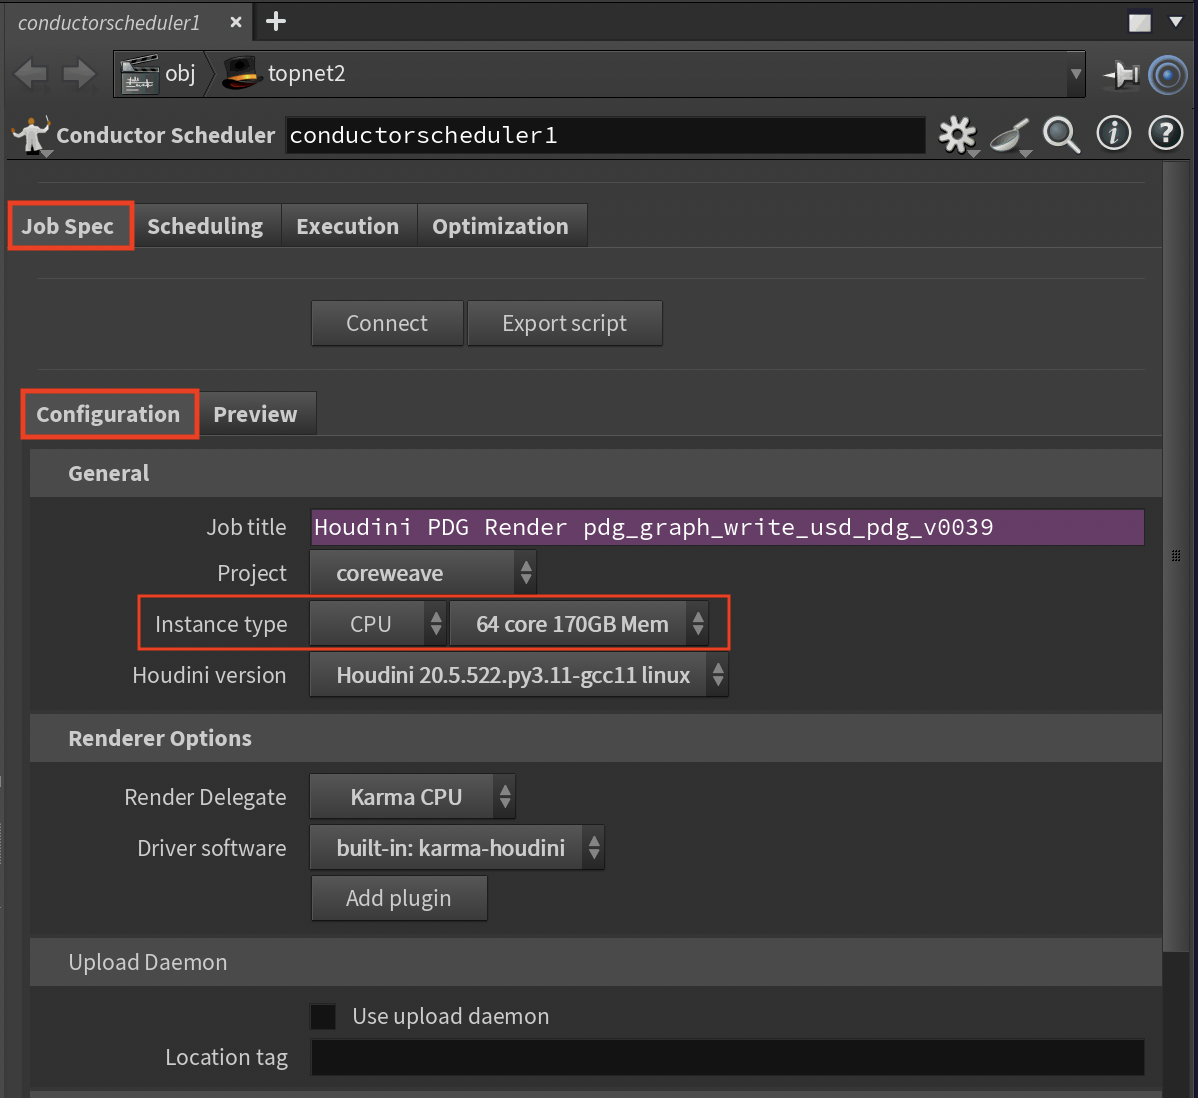Screen dimensions: 1198x1098
Task: Click the topnet2 top hat icon
Action: [x=241, y=74]
